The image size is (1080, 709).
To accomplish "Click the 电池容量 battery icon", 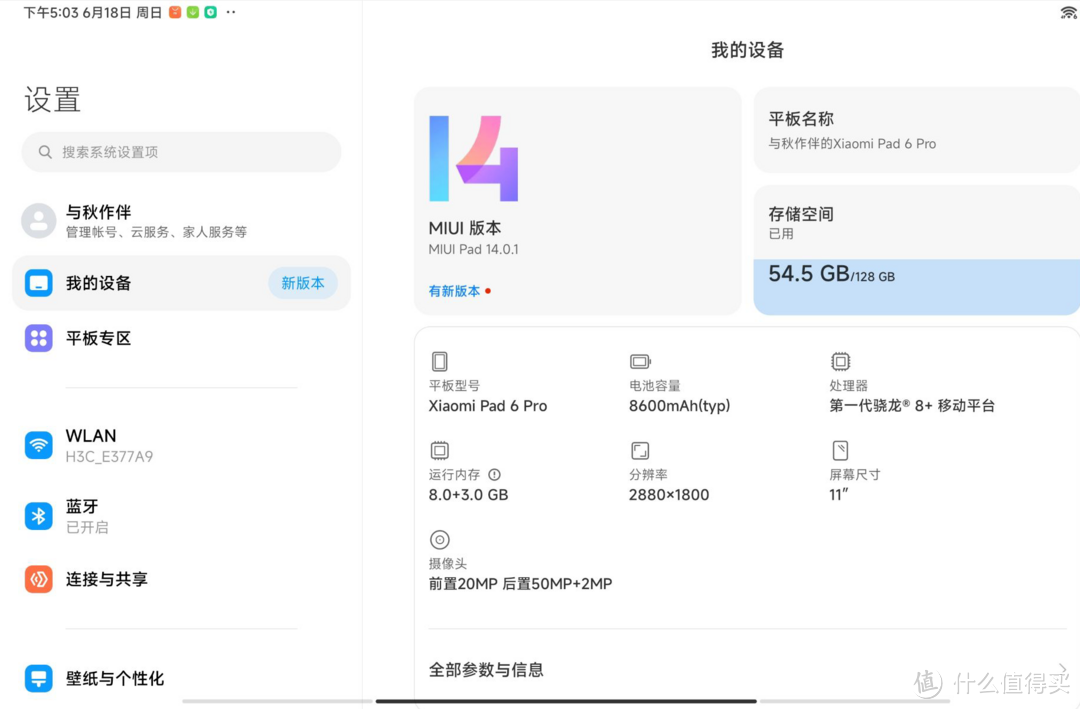I will click(640, 361).
